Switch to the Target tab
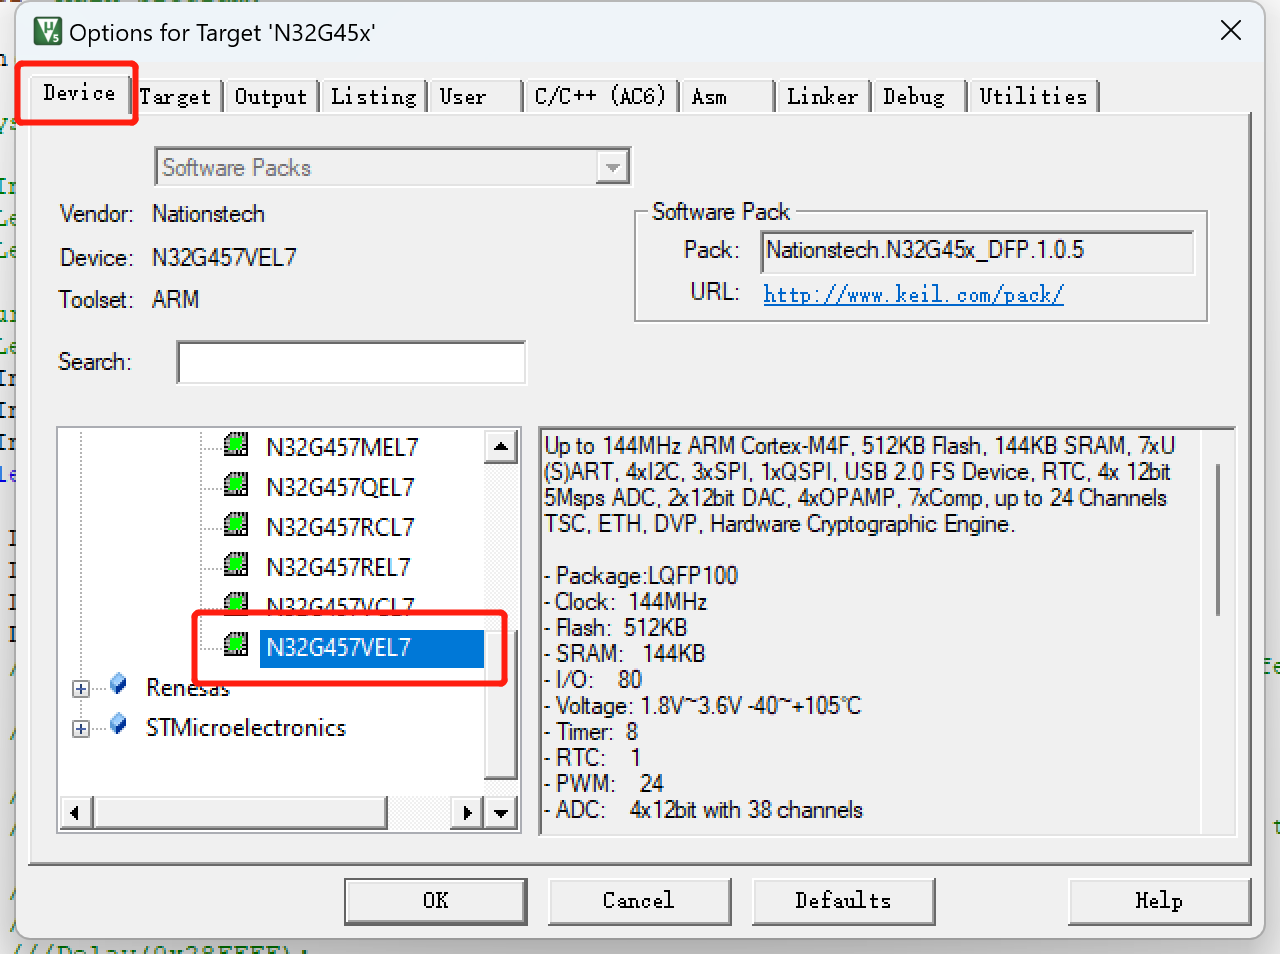This screenshot has width=1280, height=954. coord(175,97)
